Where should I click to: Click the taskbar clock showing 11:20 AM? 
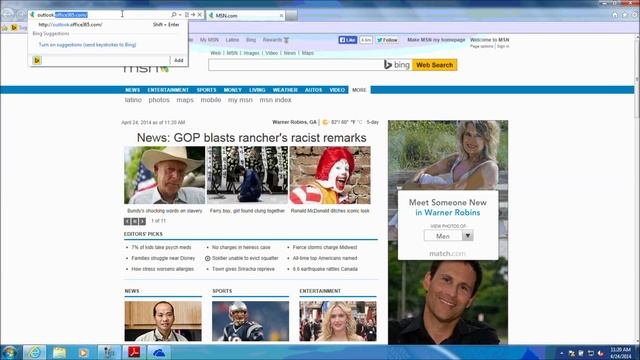click(621, 353)
